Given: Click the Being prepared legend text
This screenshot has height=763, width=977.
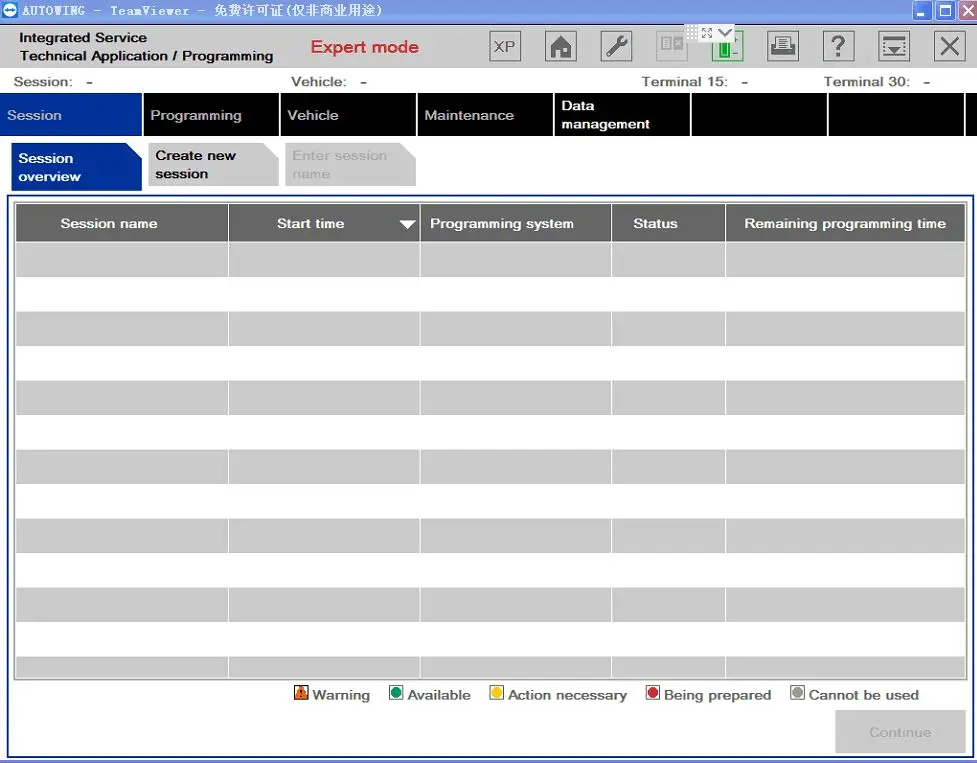Looking at the screenshot, I should click(x=717, y=695).
